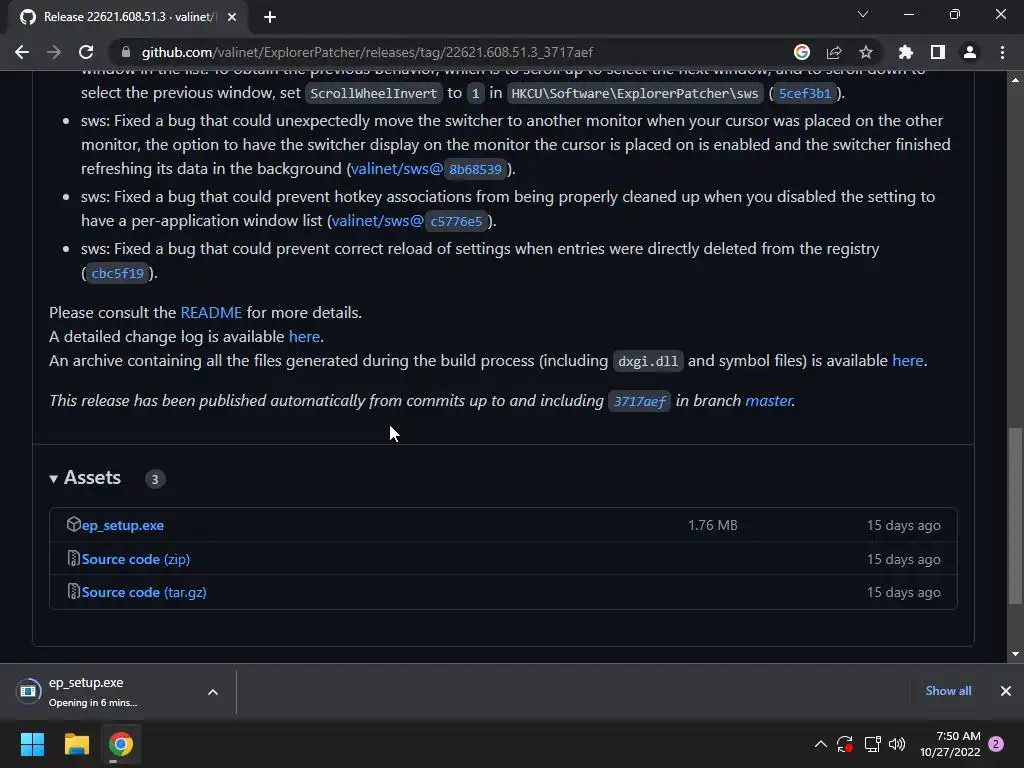This screenshot has height=768, width=1024.
Task: Open commit 5cef3b1 link
Action: pyautogui.click(x=805, y=93)
